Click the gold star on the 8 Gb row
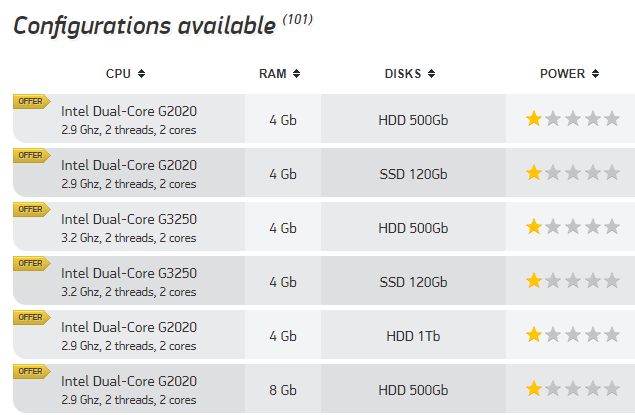The height and width of the screenshot is (415, 635). click(x=534, y=389)
